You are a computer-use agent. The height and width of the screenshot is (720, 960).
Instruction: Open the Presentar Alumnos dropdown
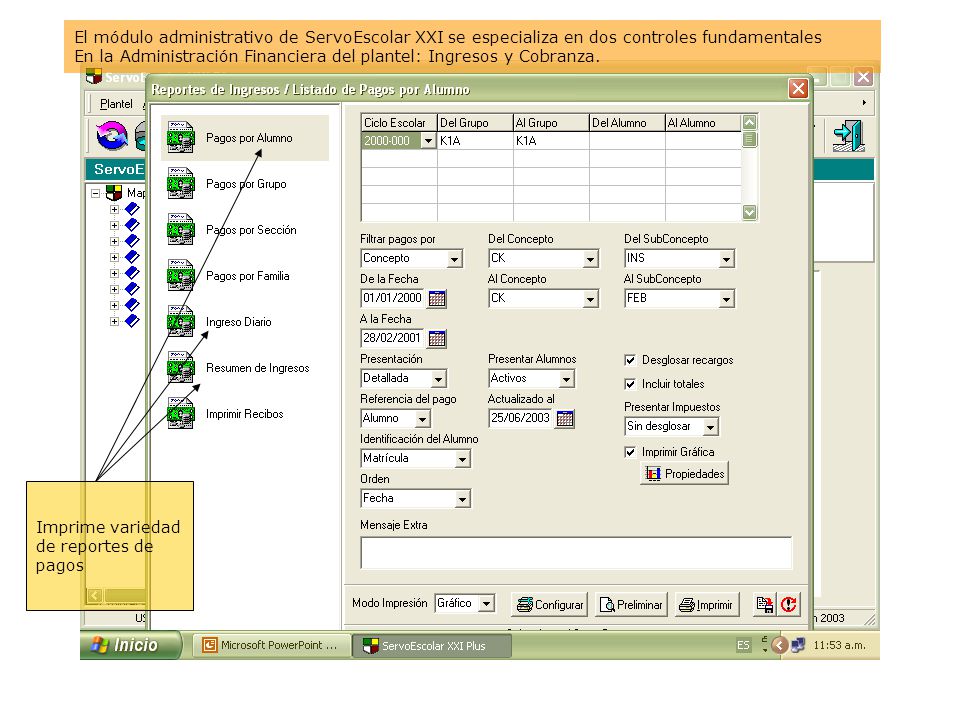566,379
